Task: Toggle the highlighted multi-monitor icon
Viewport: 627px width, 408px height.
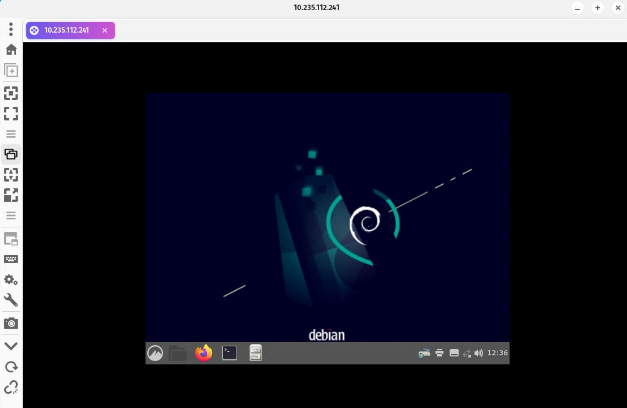Action: [x=11, y=154]
